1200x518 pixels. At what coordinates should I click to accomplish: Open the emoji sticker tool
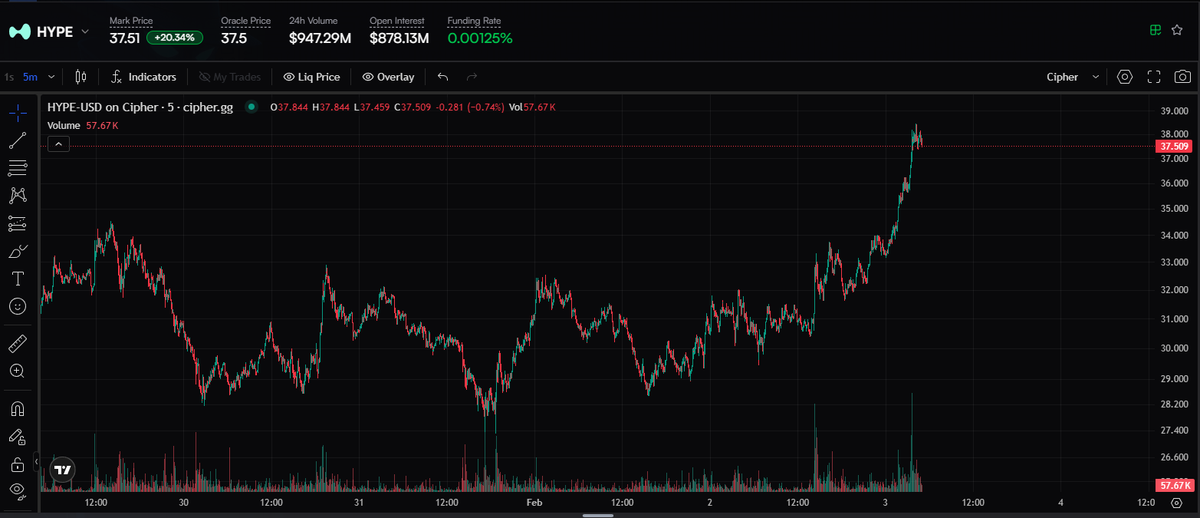pyautogui.click(x=17, y=306)
